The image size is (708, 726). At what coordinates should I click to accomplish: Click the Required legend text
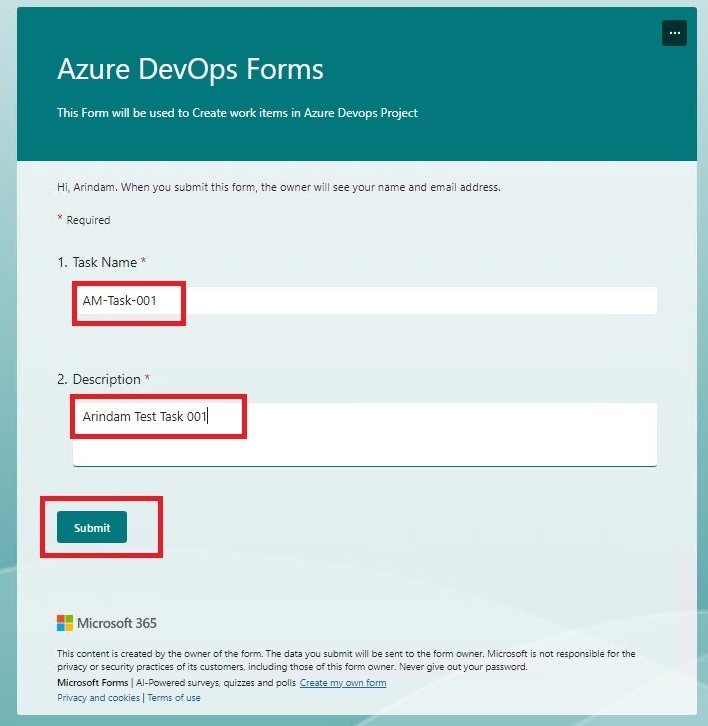(88, 220)
